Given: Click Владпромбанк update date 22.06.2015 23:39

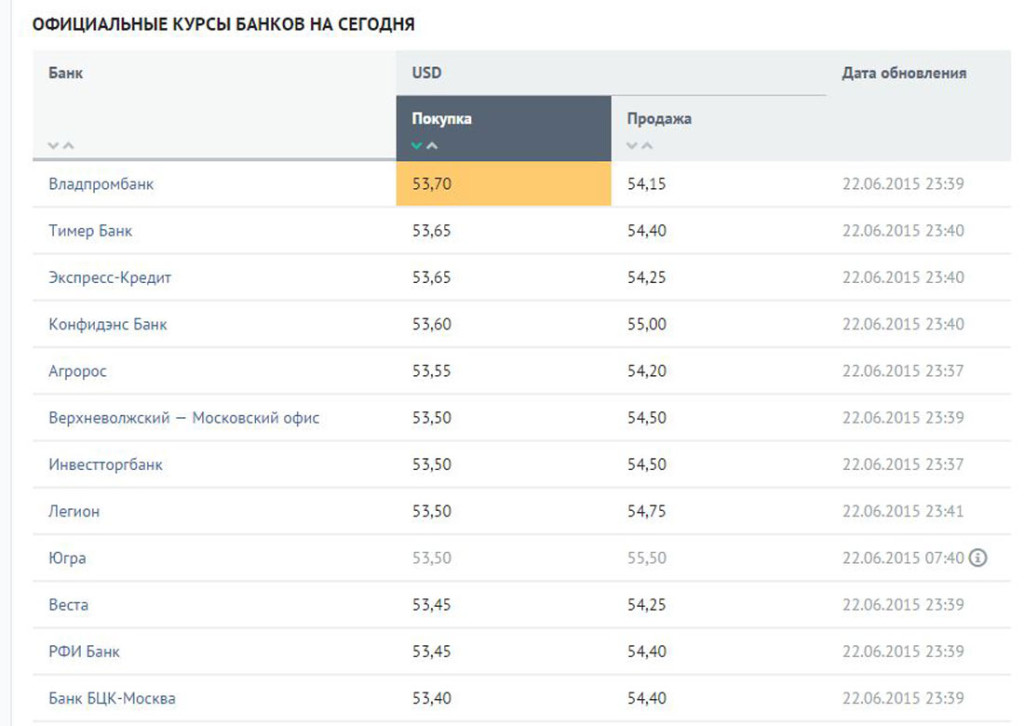Looking at the screenshot, I should coord(903,184).
